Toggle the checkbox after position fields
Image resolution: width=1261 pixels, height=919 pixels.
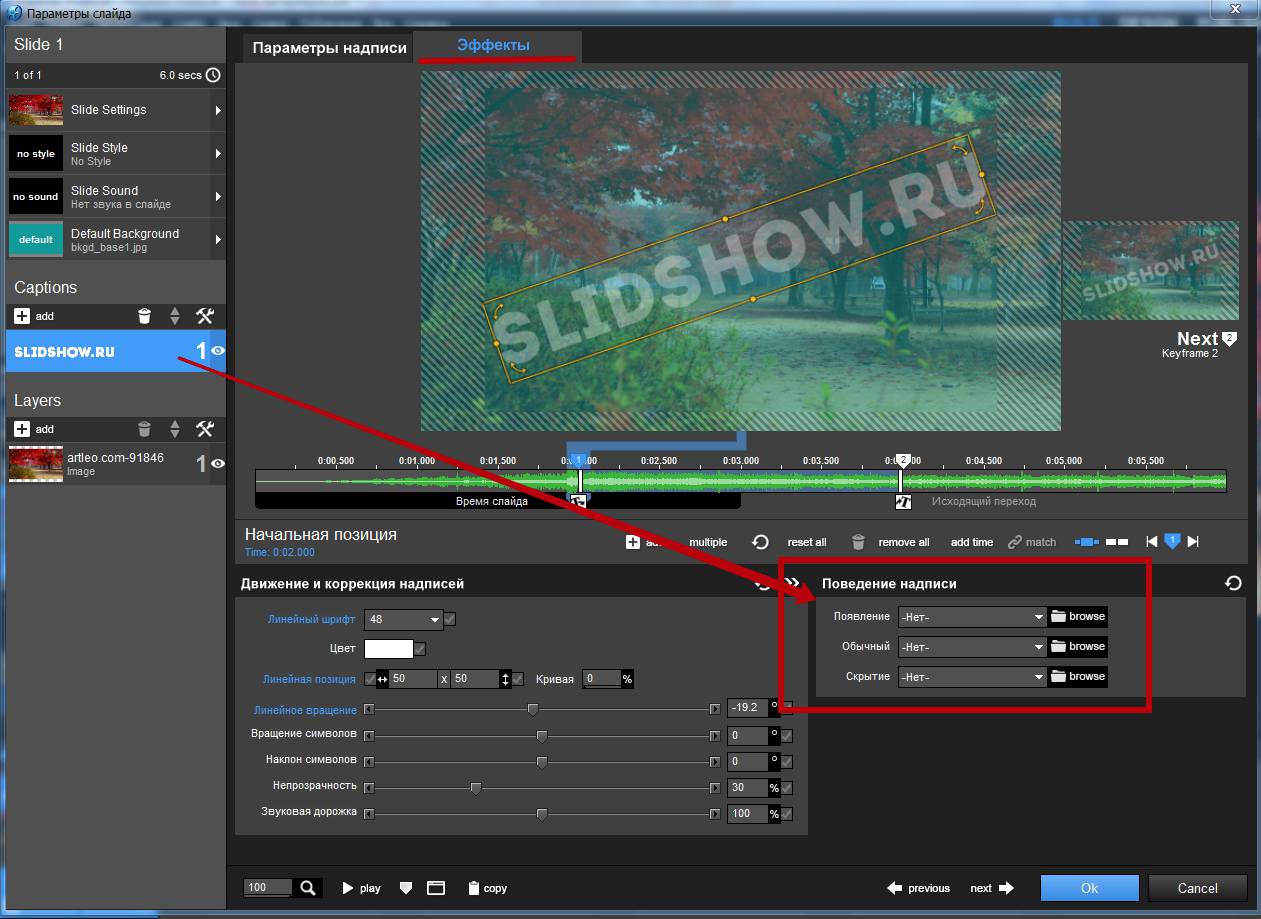pos(518,679)
